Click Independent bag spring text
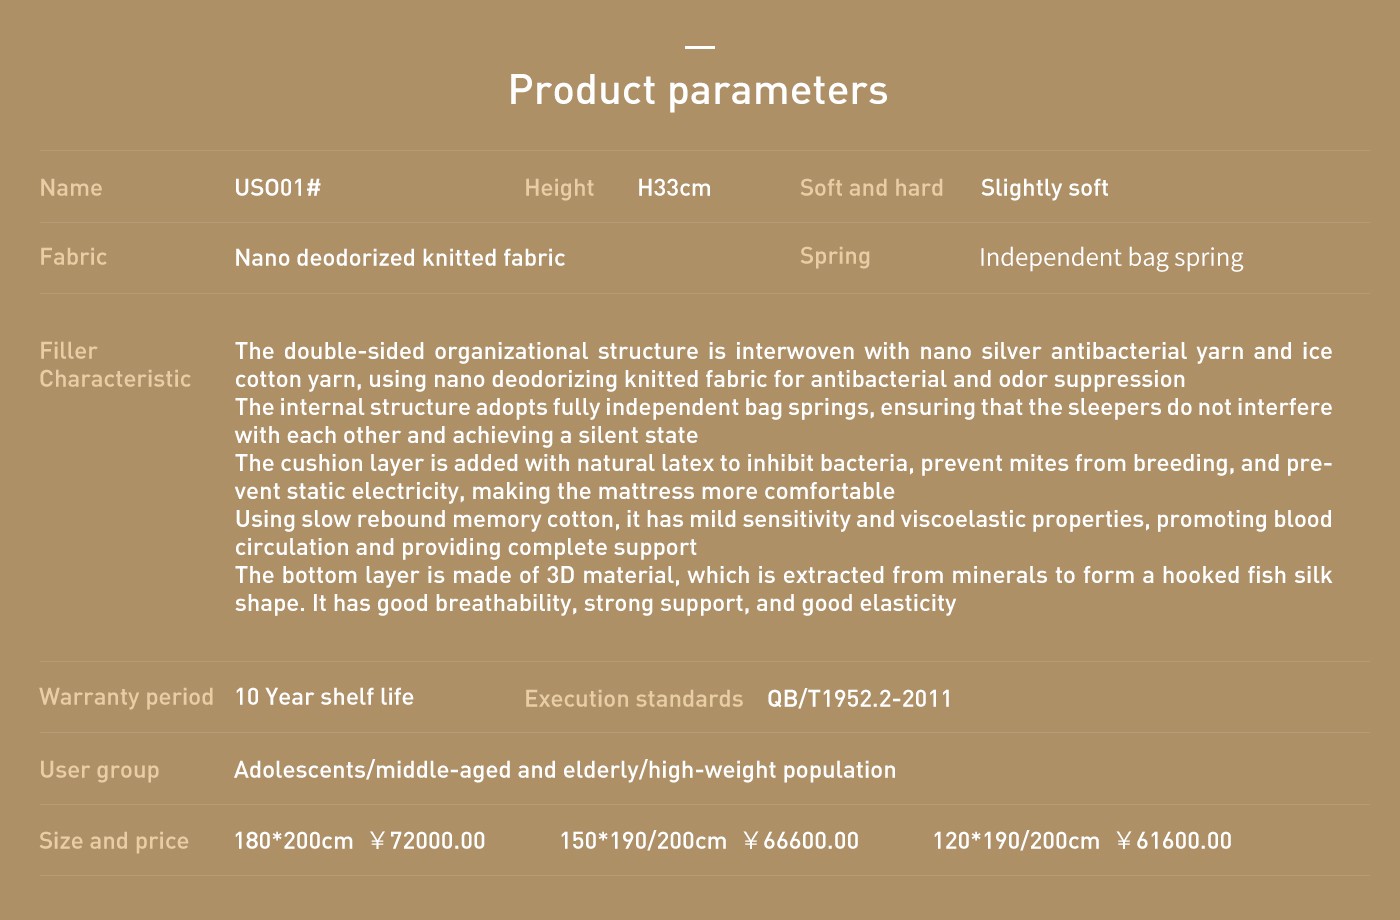 1111,258
